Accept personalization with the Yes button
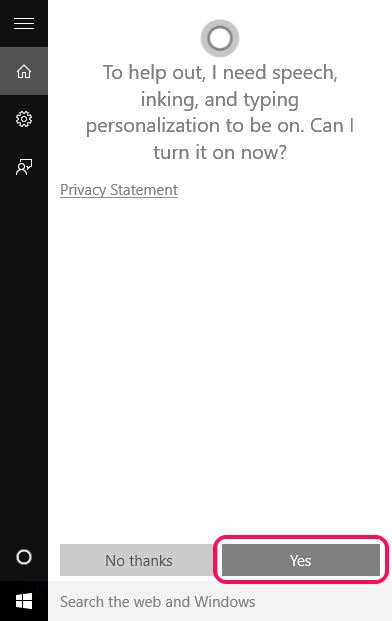Viewport: 392px width, 621px height. click(x=301, y=560)
